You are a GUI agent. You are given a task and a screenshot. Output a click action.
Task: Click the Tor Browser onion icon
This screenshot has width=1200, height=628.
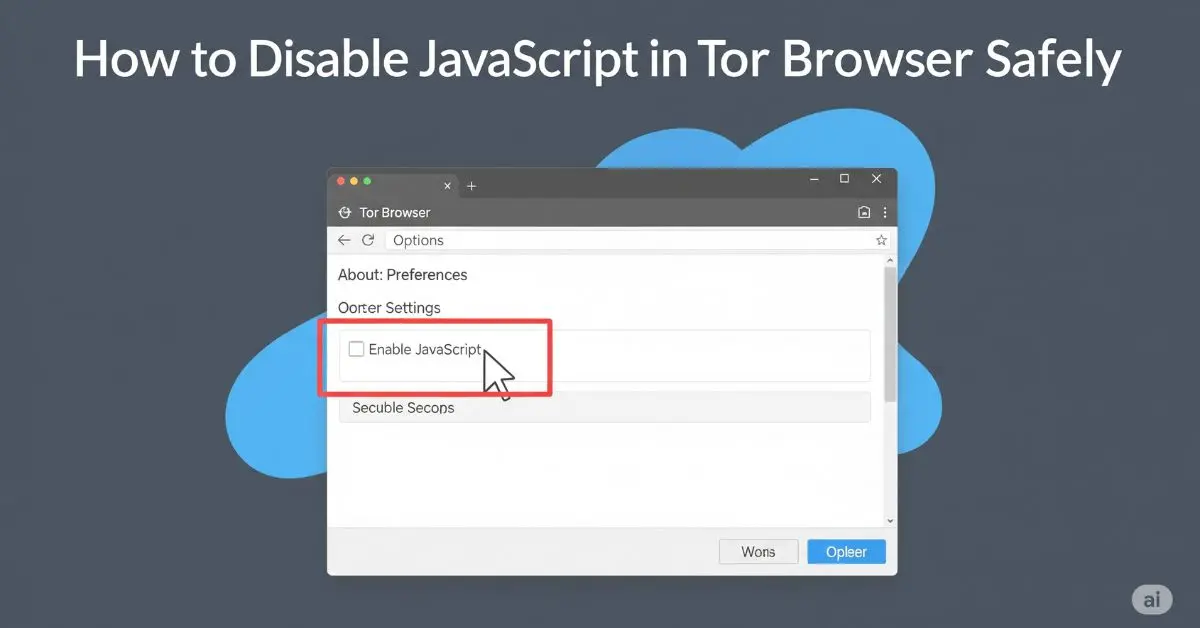pos(345,212)
